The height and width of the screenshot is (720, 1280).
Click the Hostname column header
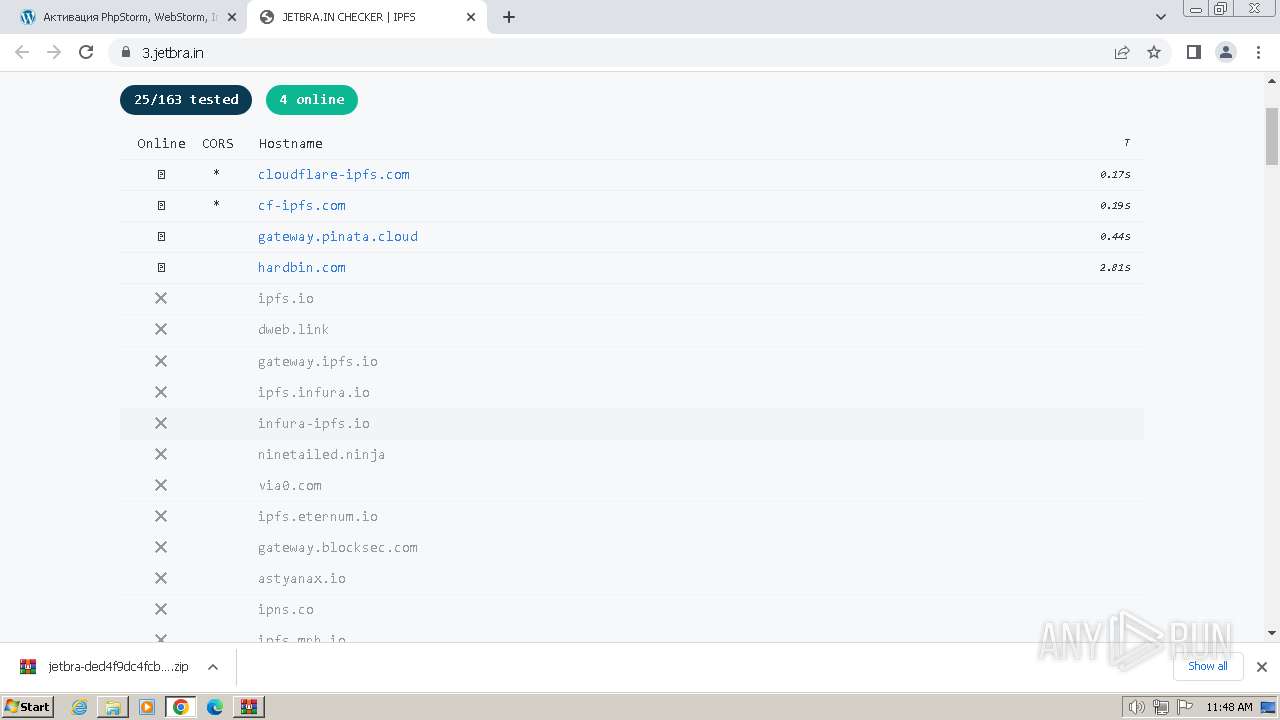pos(290,143)
